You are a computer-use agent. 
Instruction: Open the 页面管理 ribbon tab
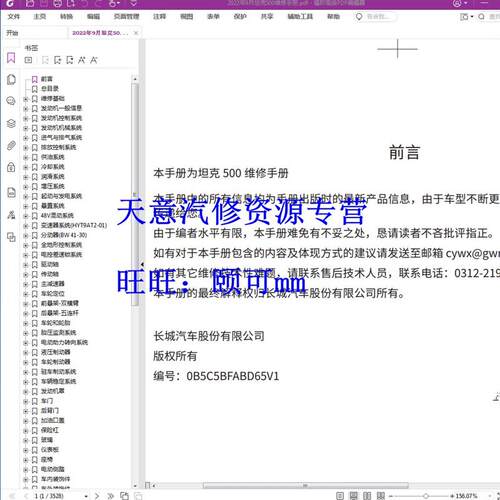point(126,17)
